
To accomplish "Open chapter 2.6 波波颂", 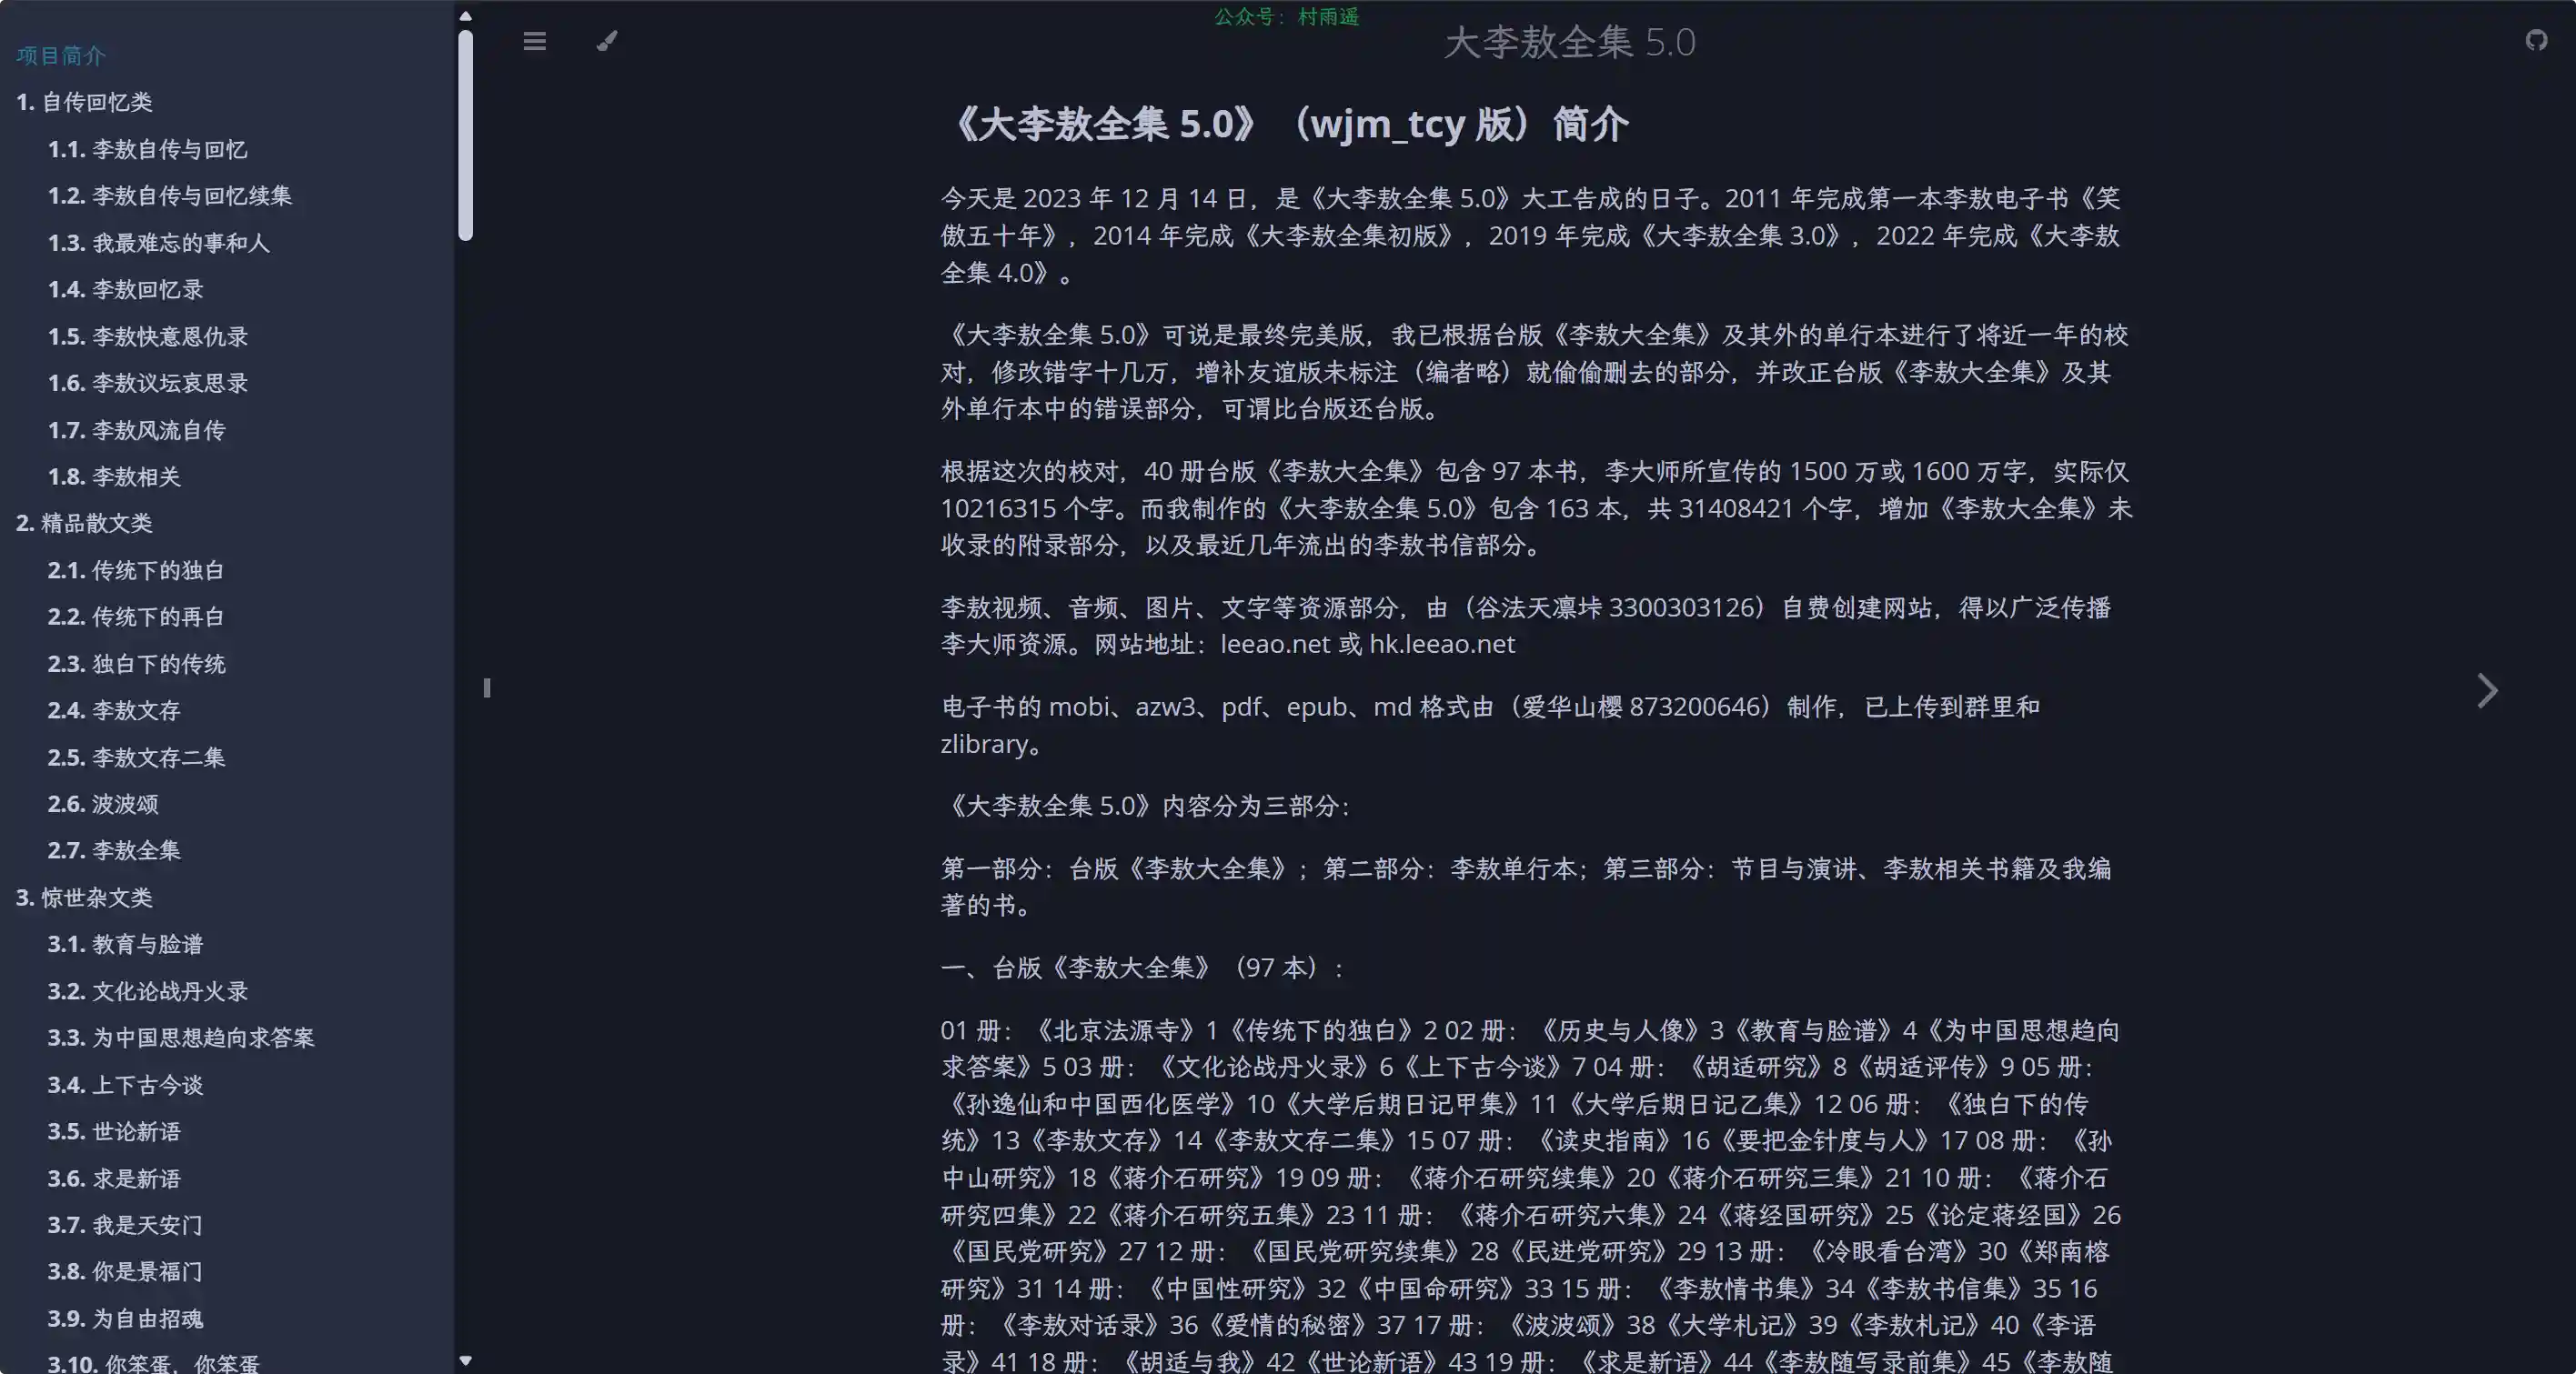I will pyautogui.click(x=103, y=804).
